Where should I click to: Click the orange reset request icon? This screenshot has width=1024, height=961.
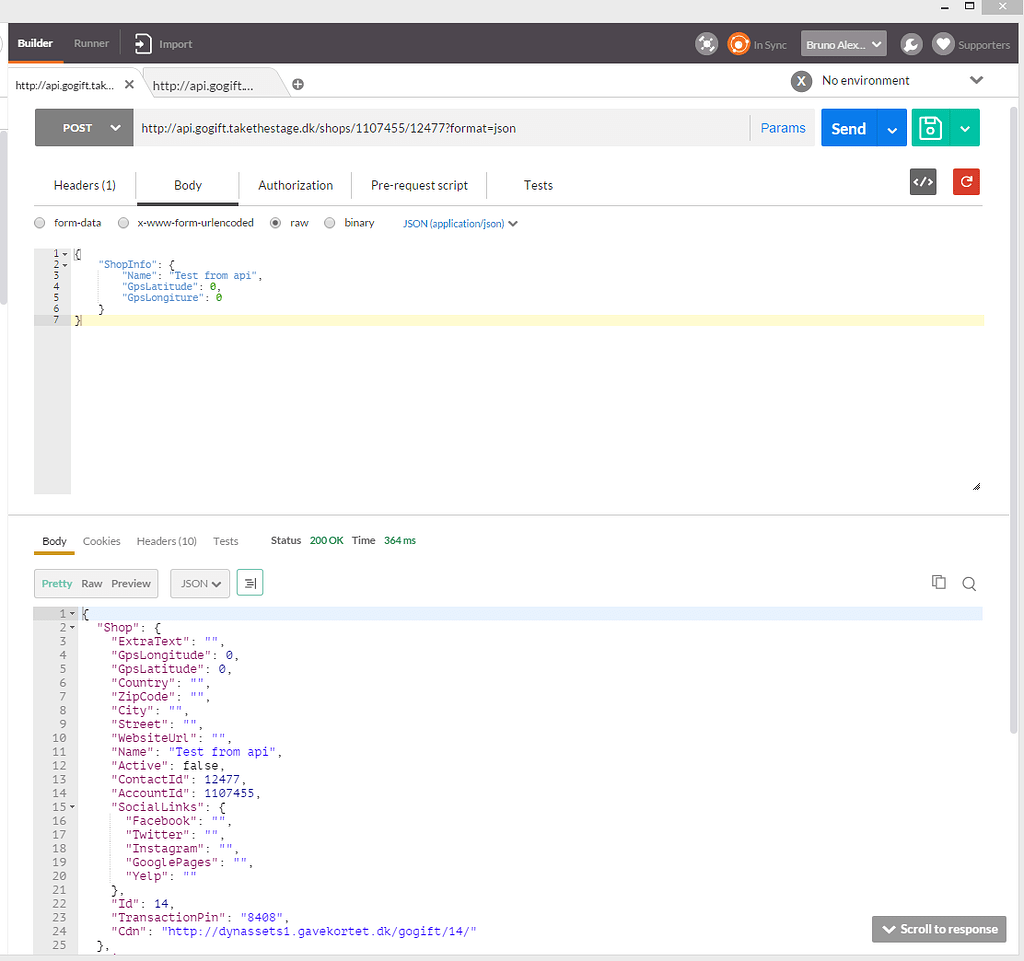(965, 181)
